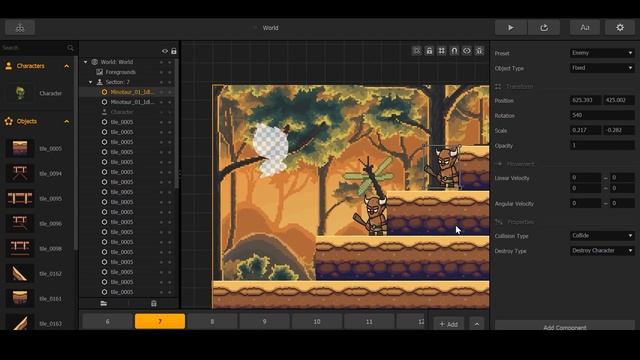The image size is (640, 360).
Task: Toggle the eye column header in outliner
Action: pyautogui.click(x=164, y=51)
